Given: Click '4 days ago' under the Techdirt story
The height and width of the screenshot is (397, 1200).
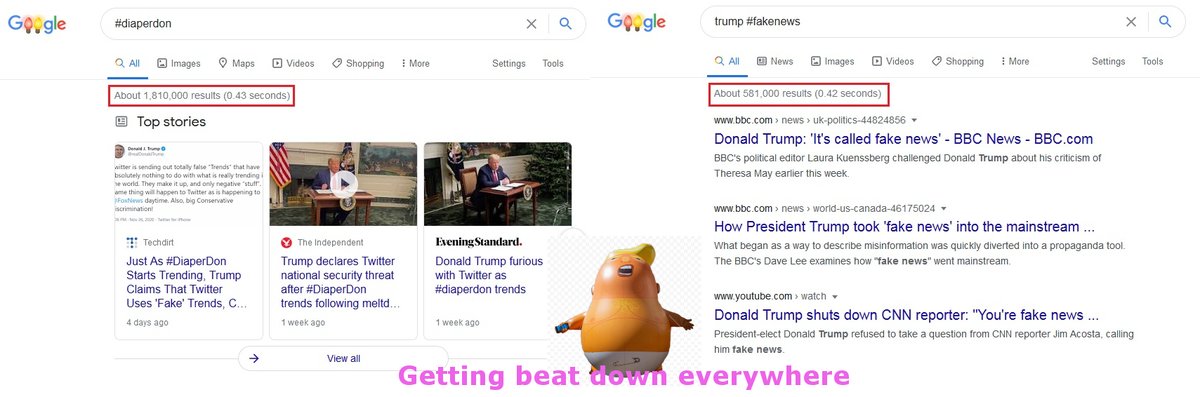Looking at the screenshot, I should (x=147, y=323).
